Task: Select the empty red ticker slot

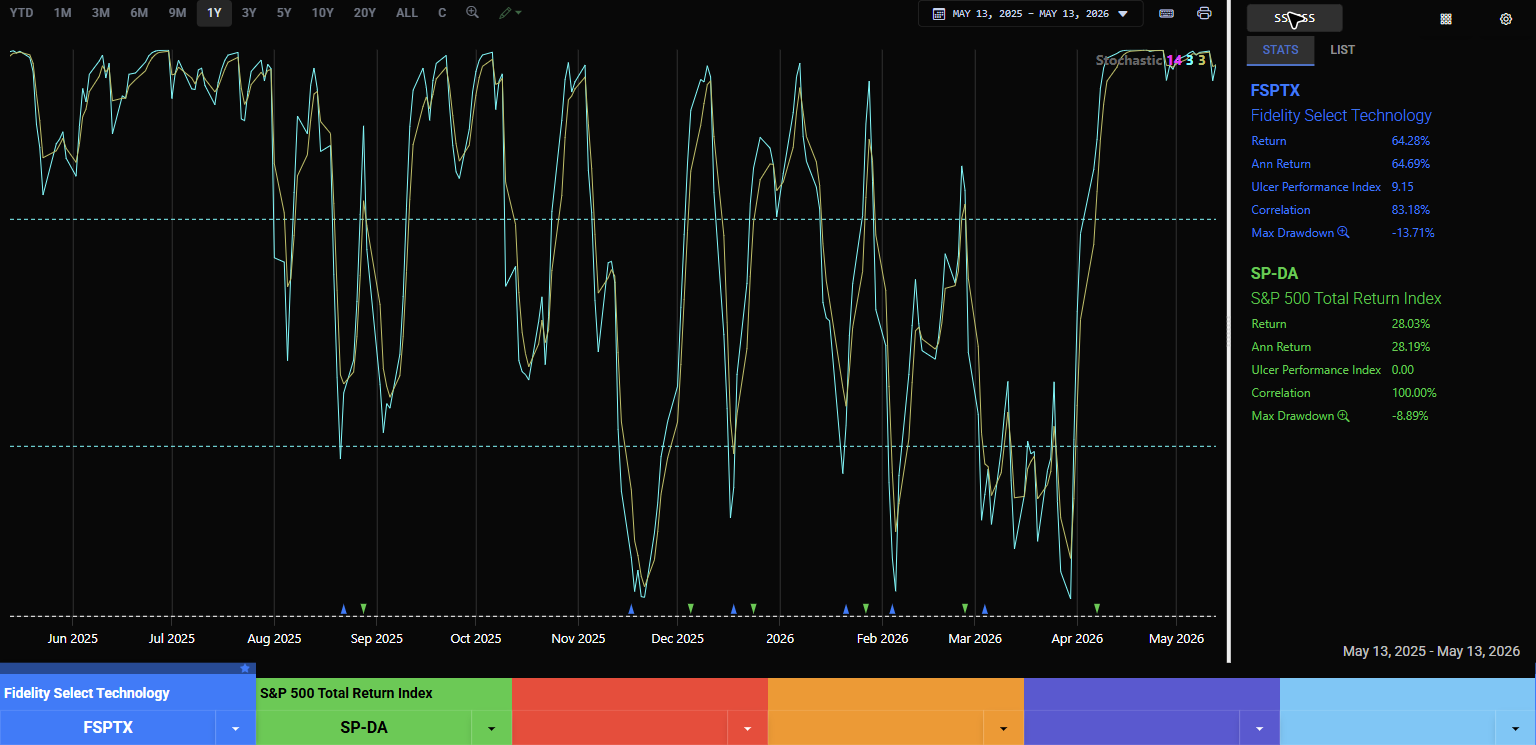Action: click(x=620, y=728)
